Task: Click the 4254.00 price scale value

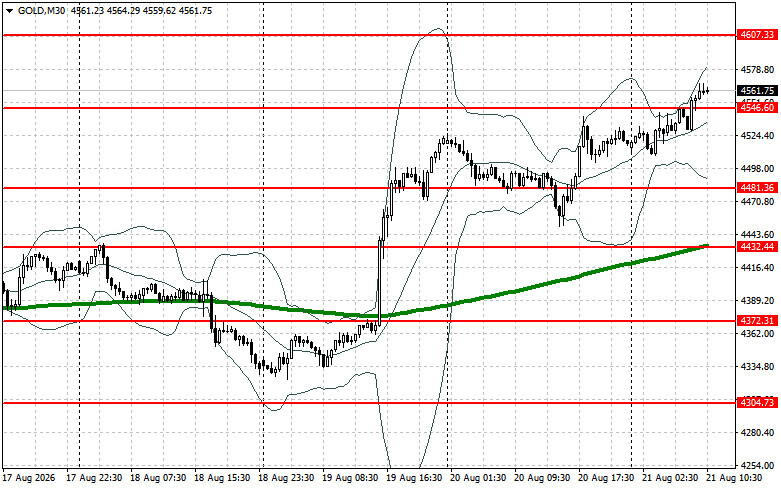Action: pyautogui.click(x=757, y=466)
